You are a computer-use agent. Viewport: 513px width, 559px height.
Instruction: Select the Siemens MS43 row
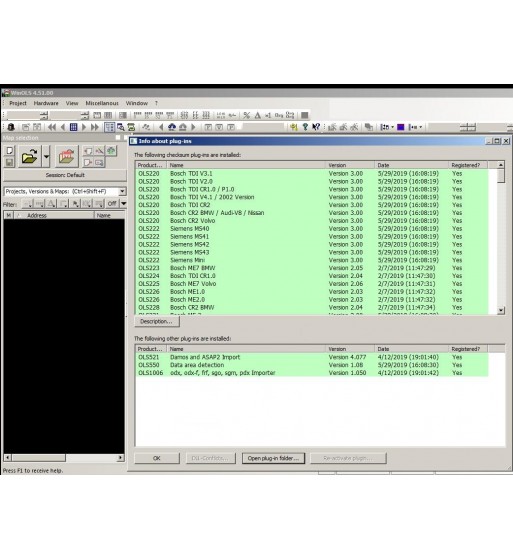point(312,252)
